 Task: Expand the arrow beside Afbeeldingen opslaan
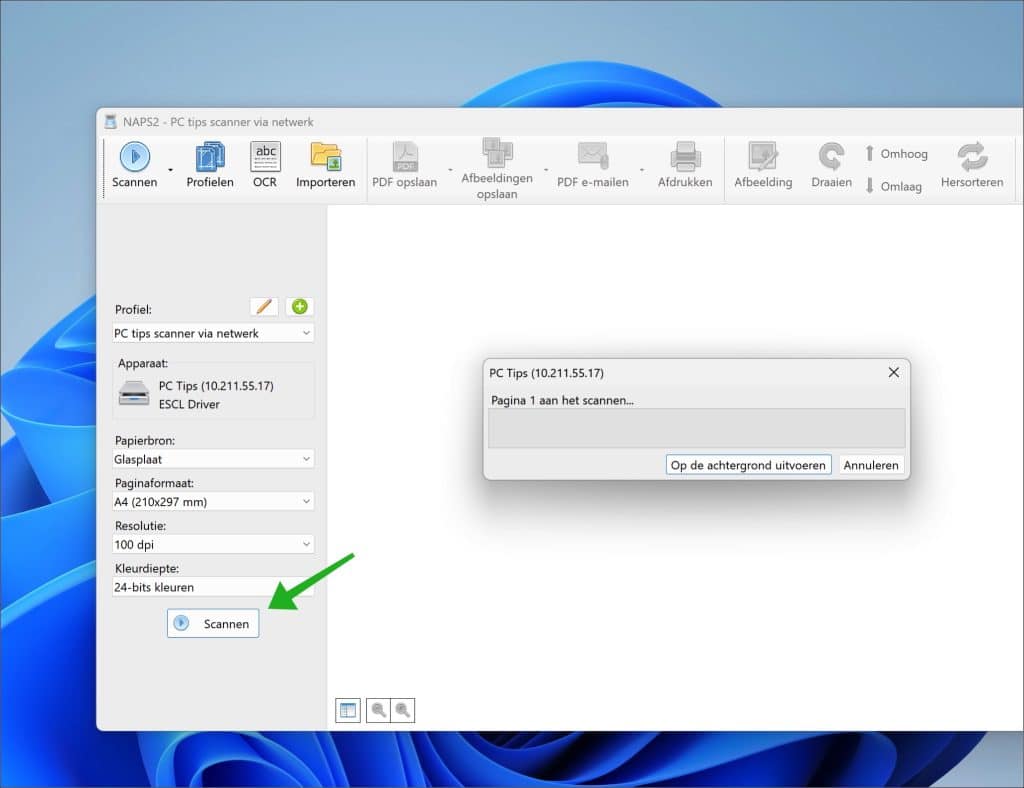[x=546, y=170]
